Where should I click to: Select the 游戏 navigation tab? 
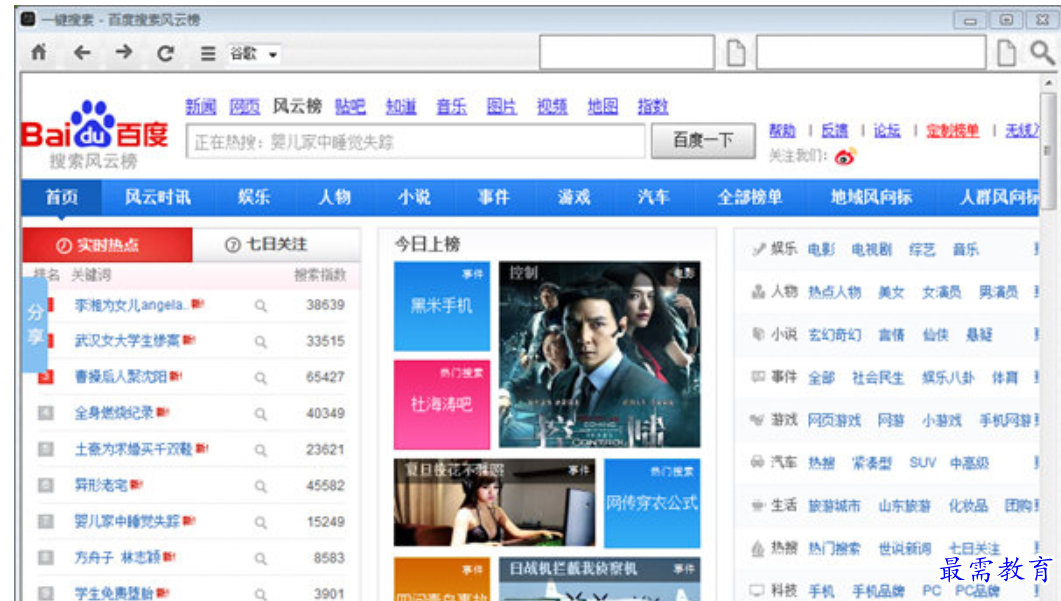[574, 198]
